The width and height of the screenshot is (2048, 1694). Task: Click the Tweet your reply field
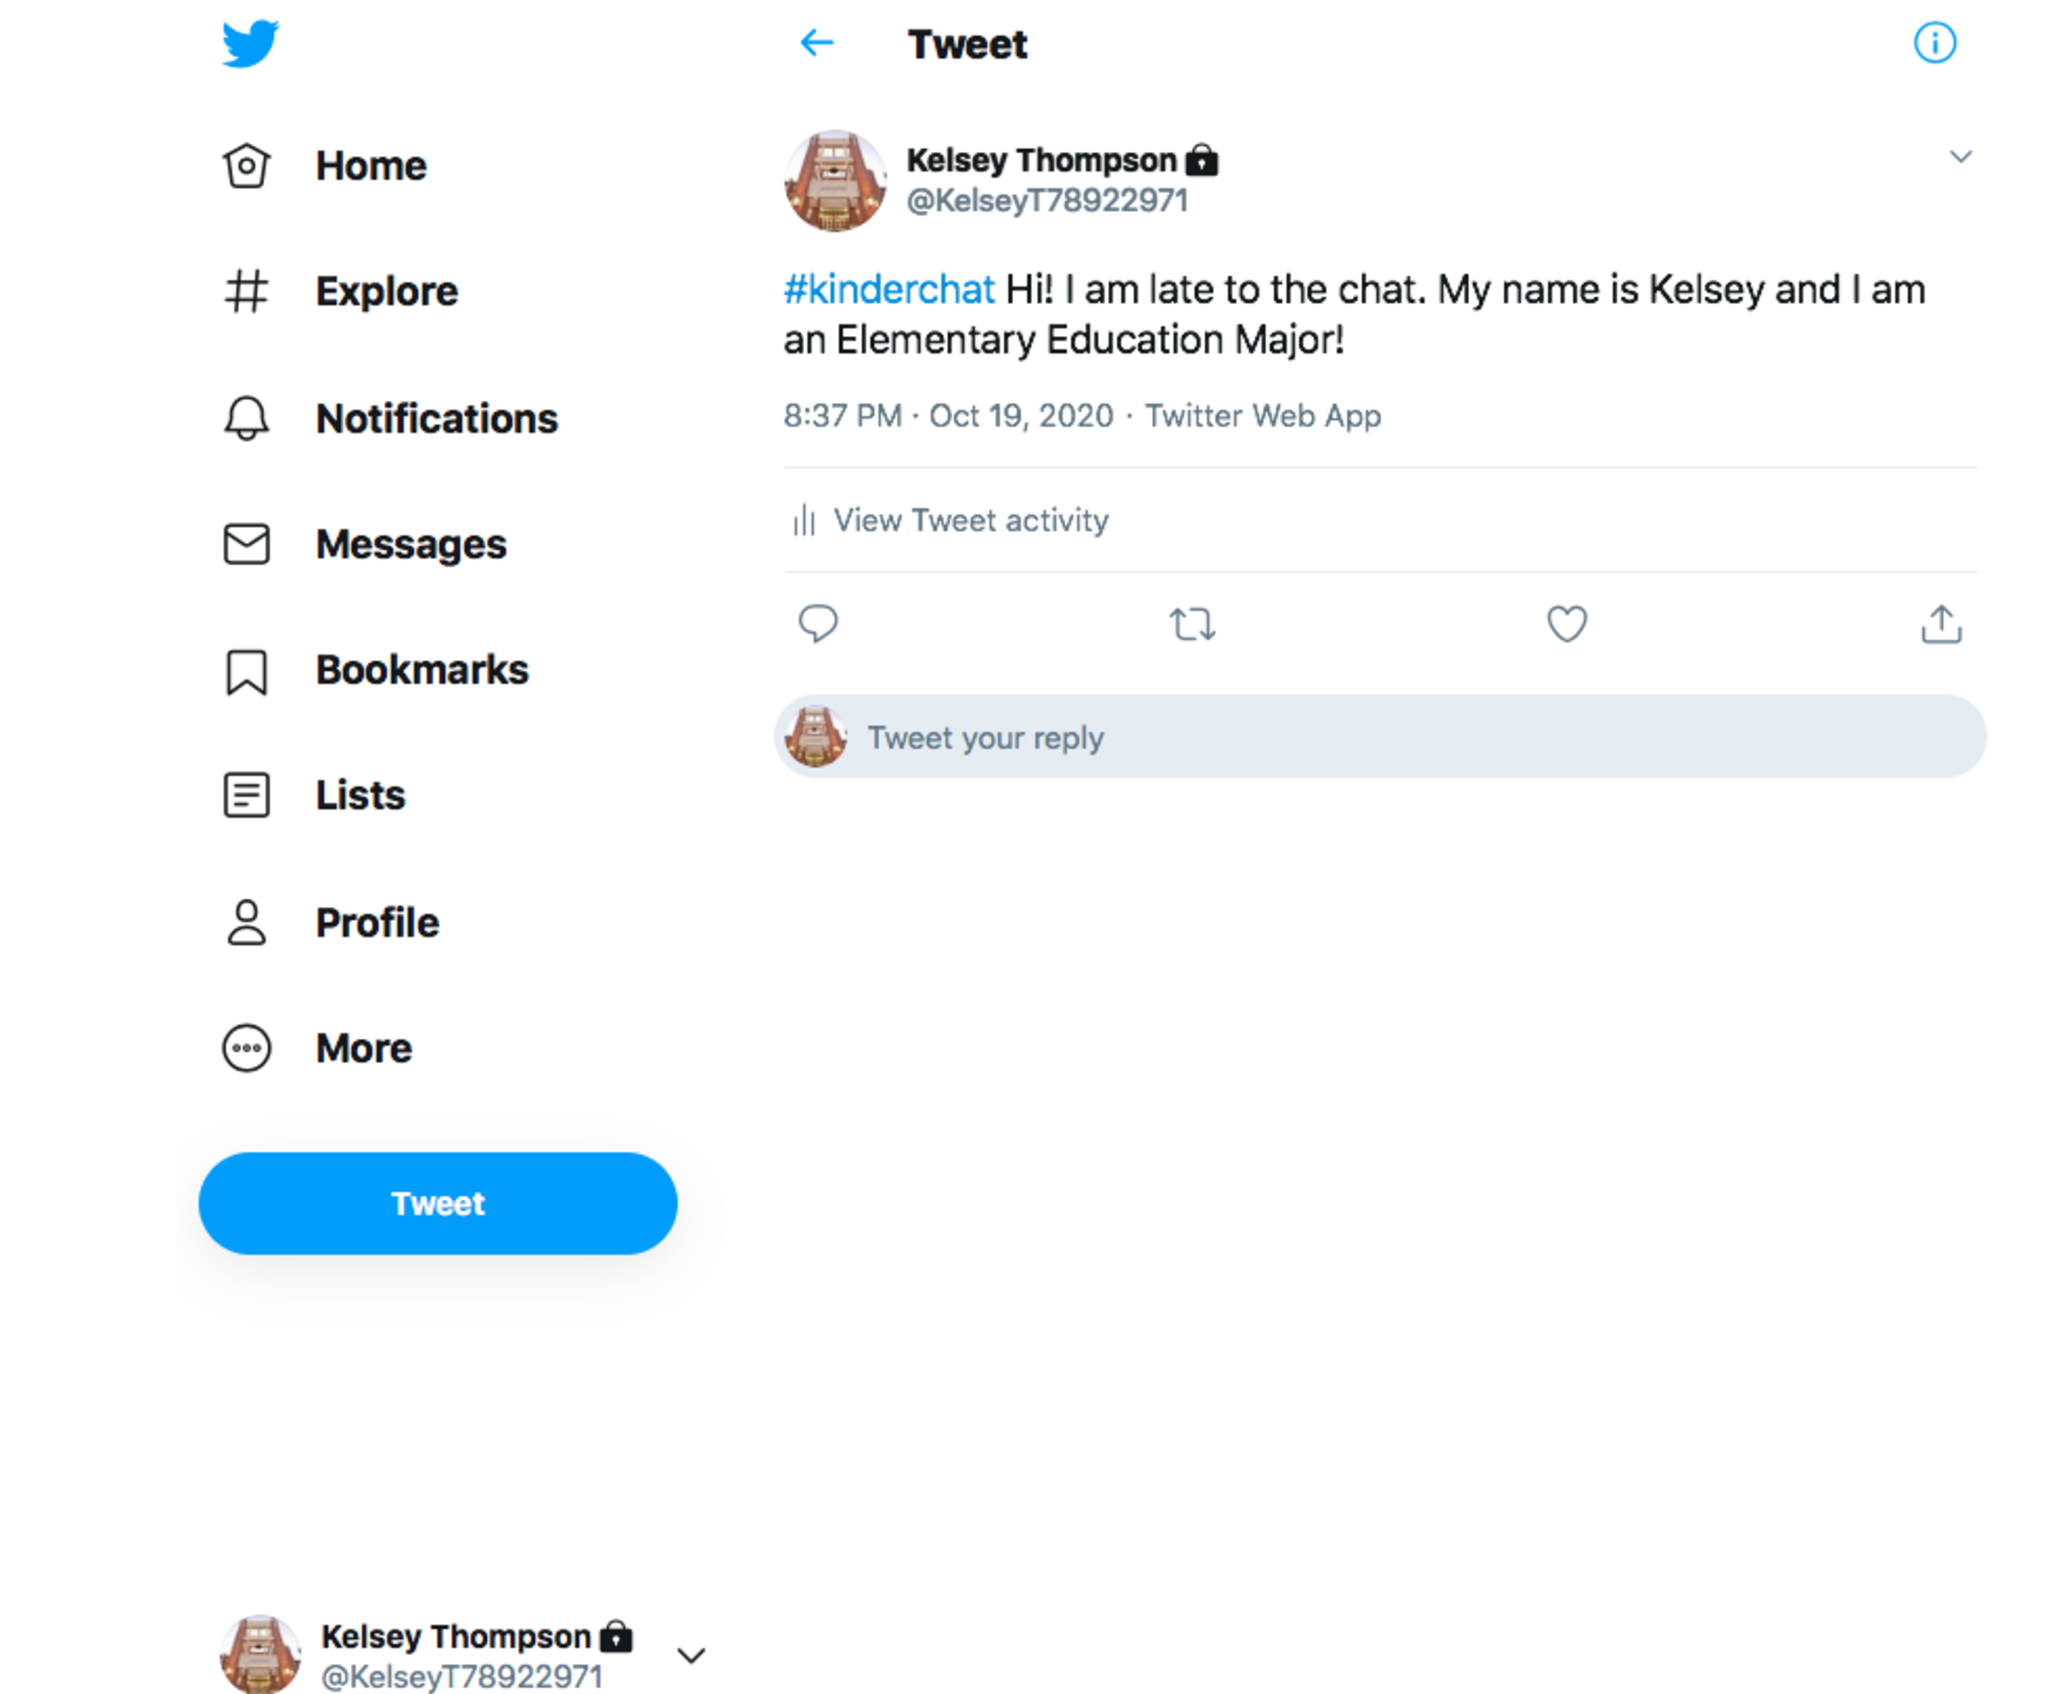[x=1400, y=737]
